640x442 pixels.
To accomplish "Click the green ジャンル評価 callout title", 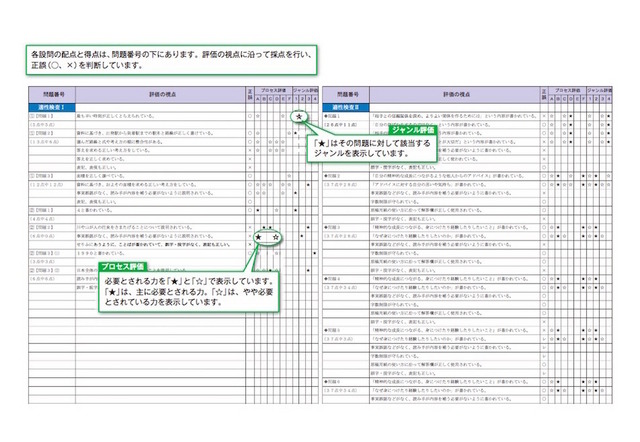I will 413,130.
